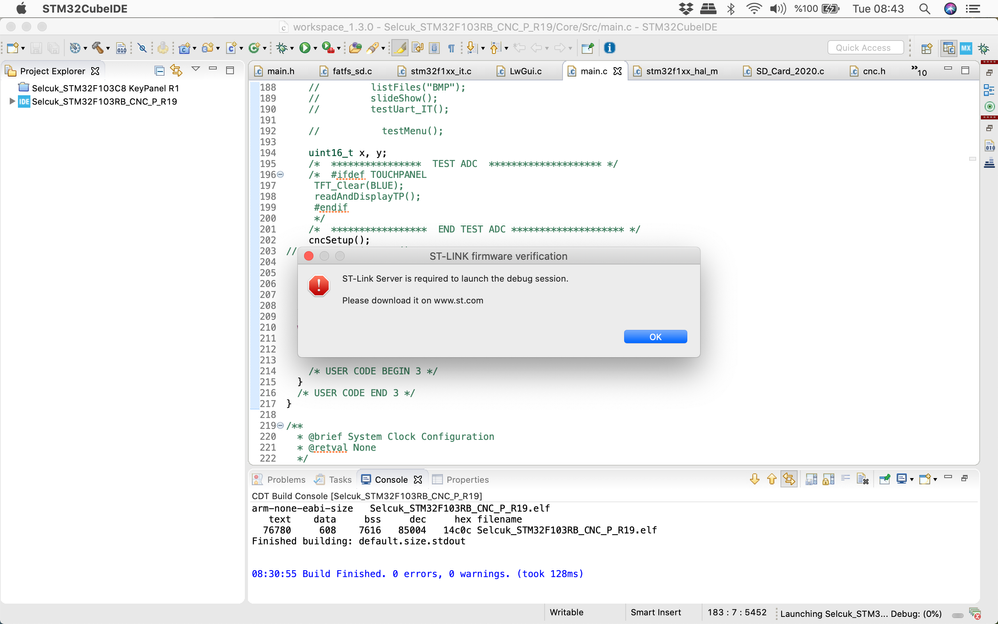Click the green Run play icon

304,48
